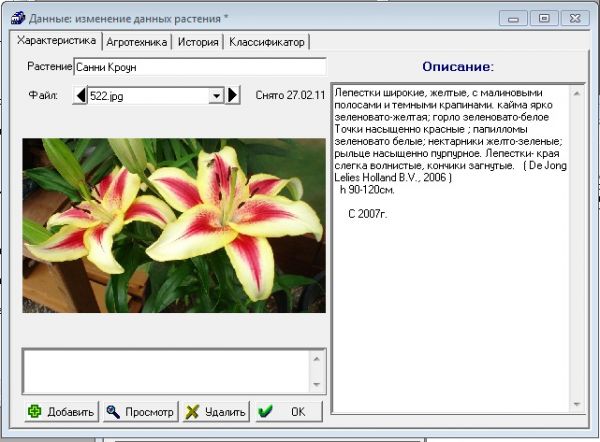Go to previous image file arrow
Image resolution: width=600 pixels, height=442 pixels.
pos(80,95)
